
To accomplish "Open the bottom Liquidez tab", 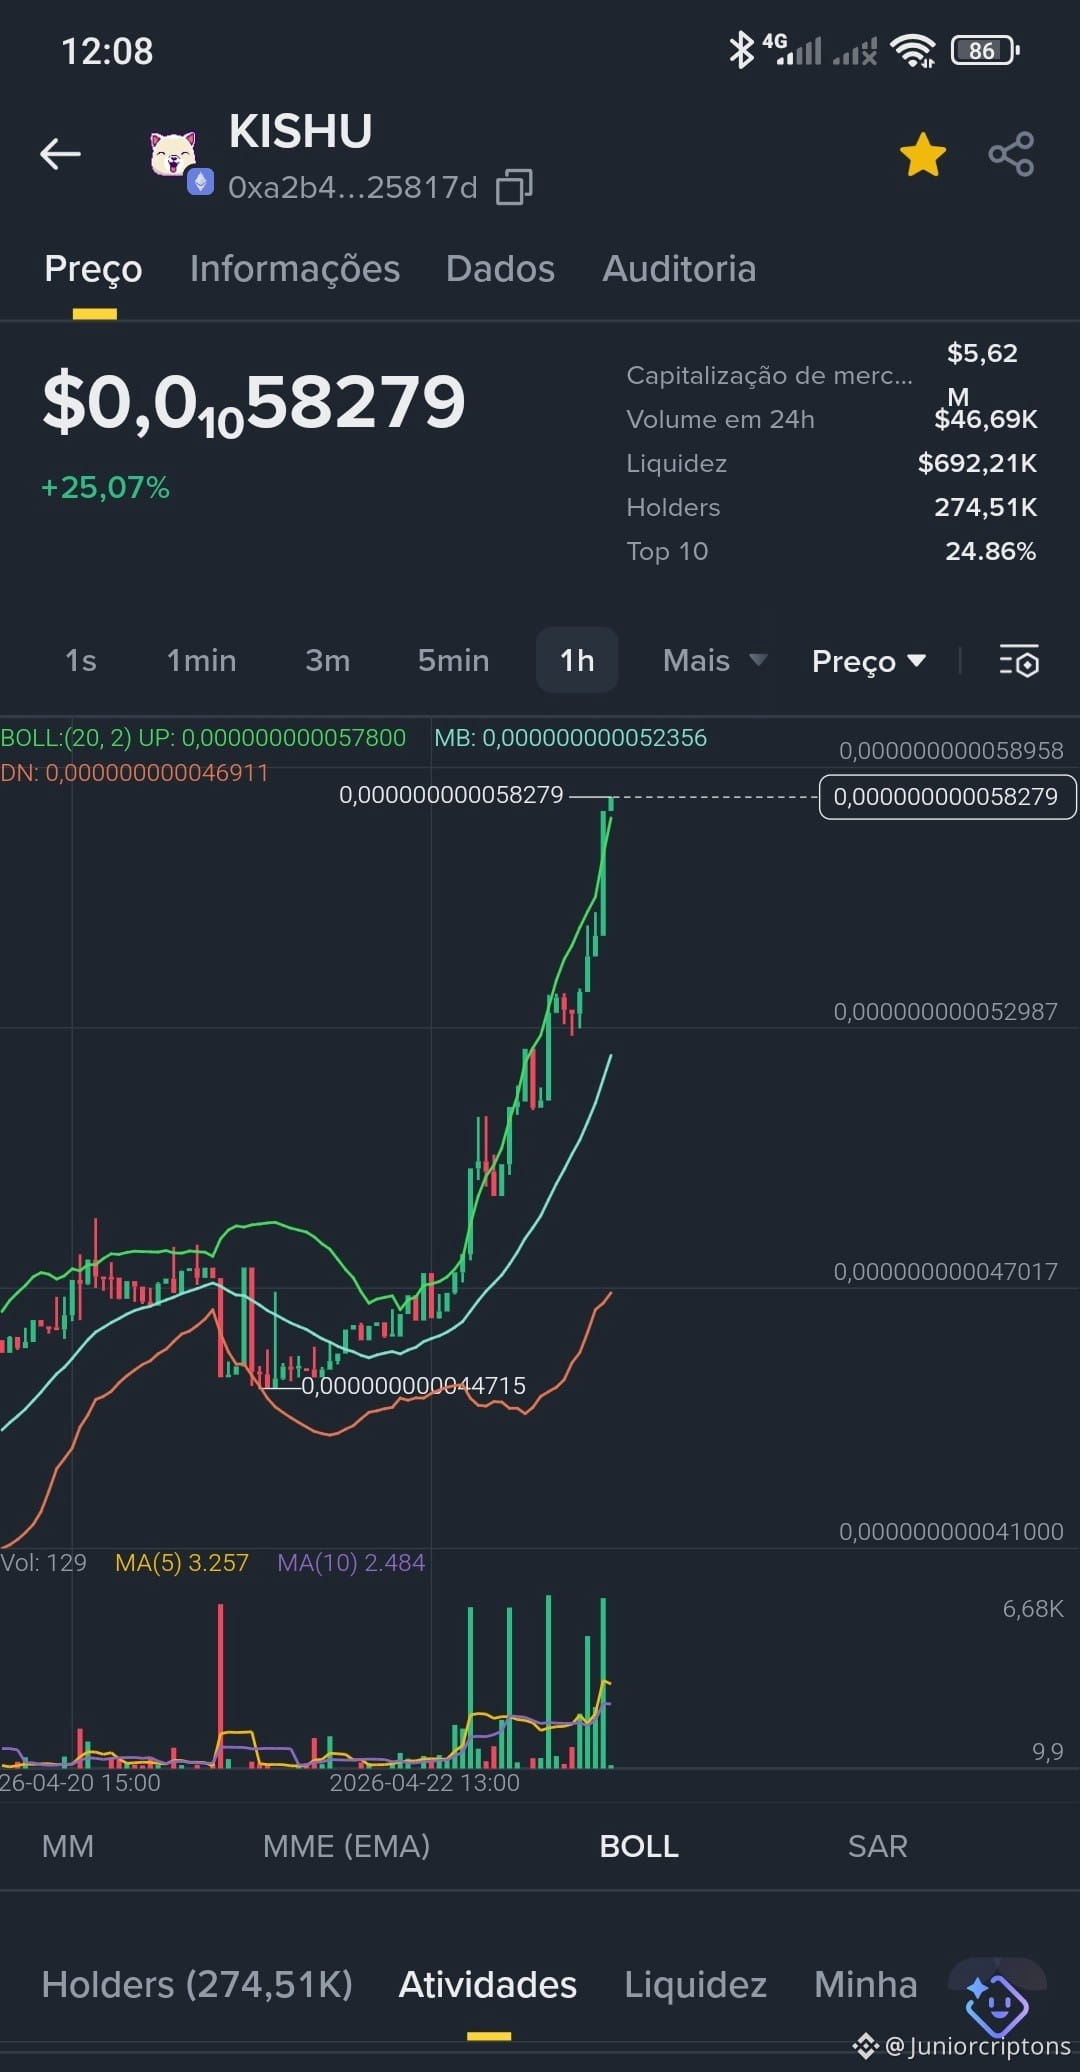I will [x=695, y=1985].
